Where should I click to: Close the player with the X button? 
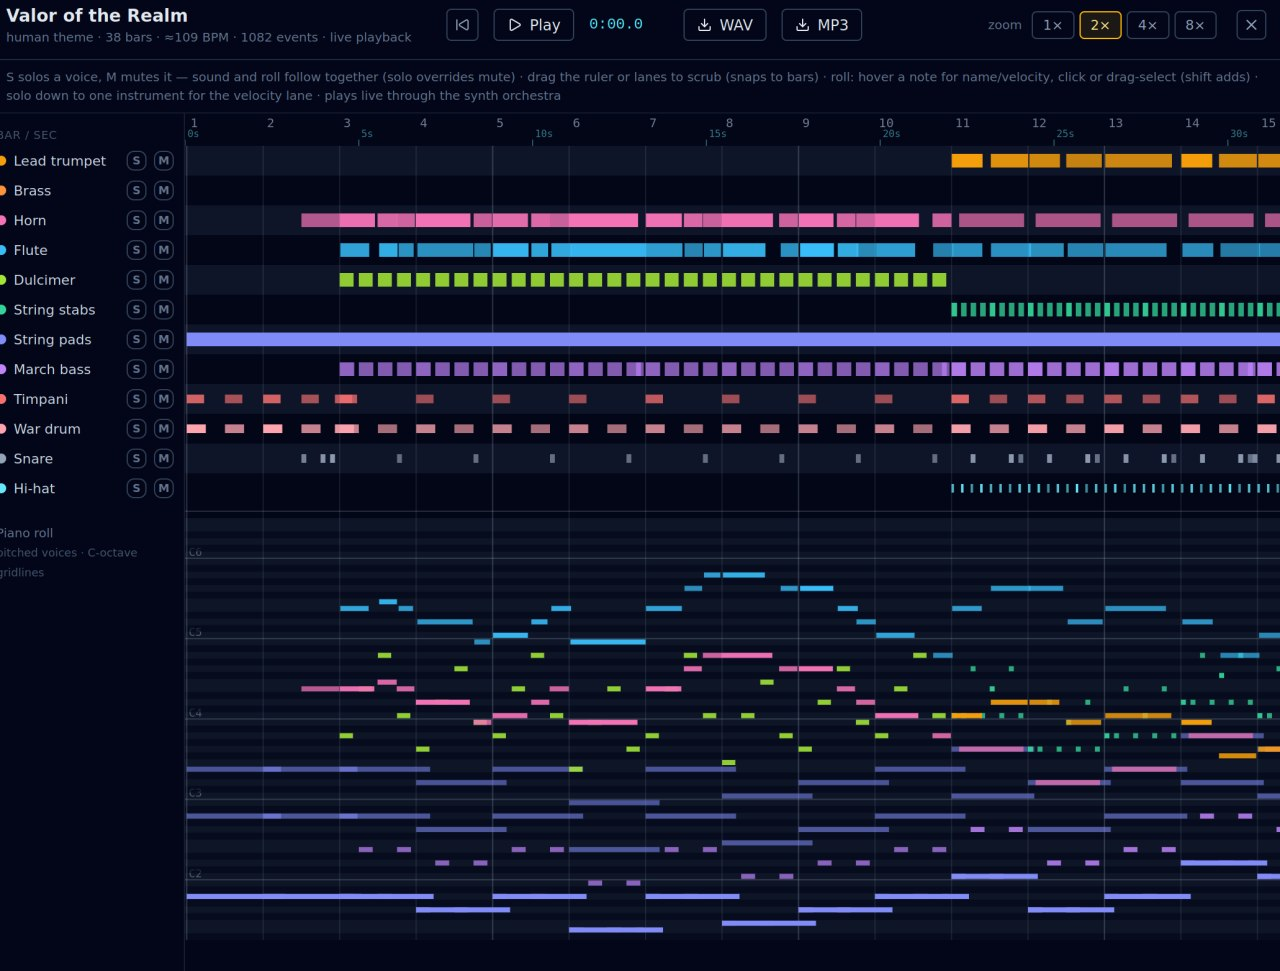point(1251,25)
